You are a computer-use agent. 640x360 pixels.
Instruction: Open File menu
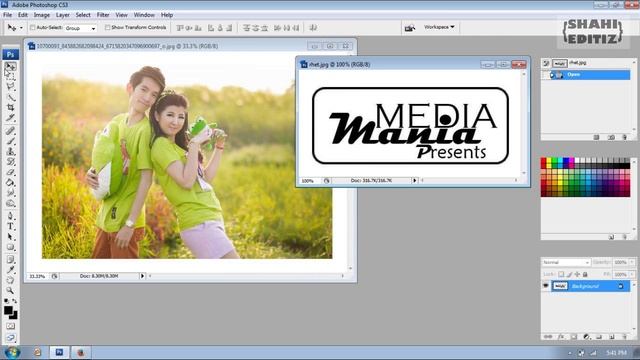[x=7, y=15]
